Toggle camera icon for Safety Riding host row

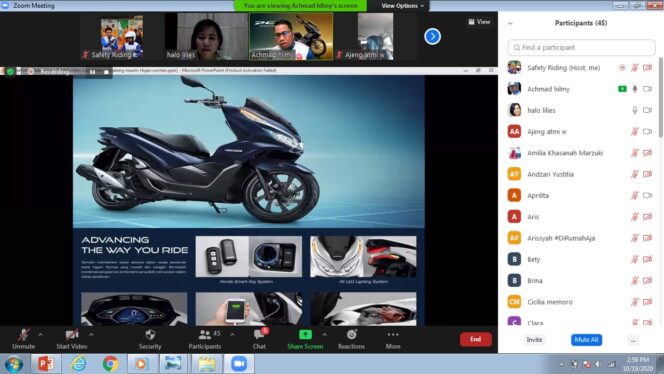coord(647,68)
